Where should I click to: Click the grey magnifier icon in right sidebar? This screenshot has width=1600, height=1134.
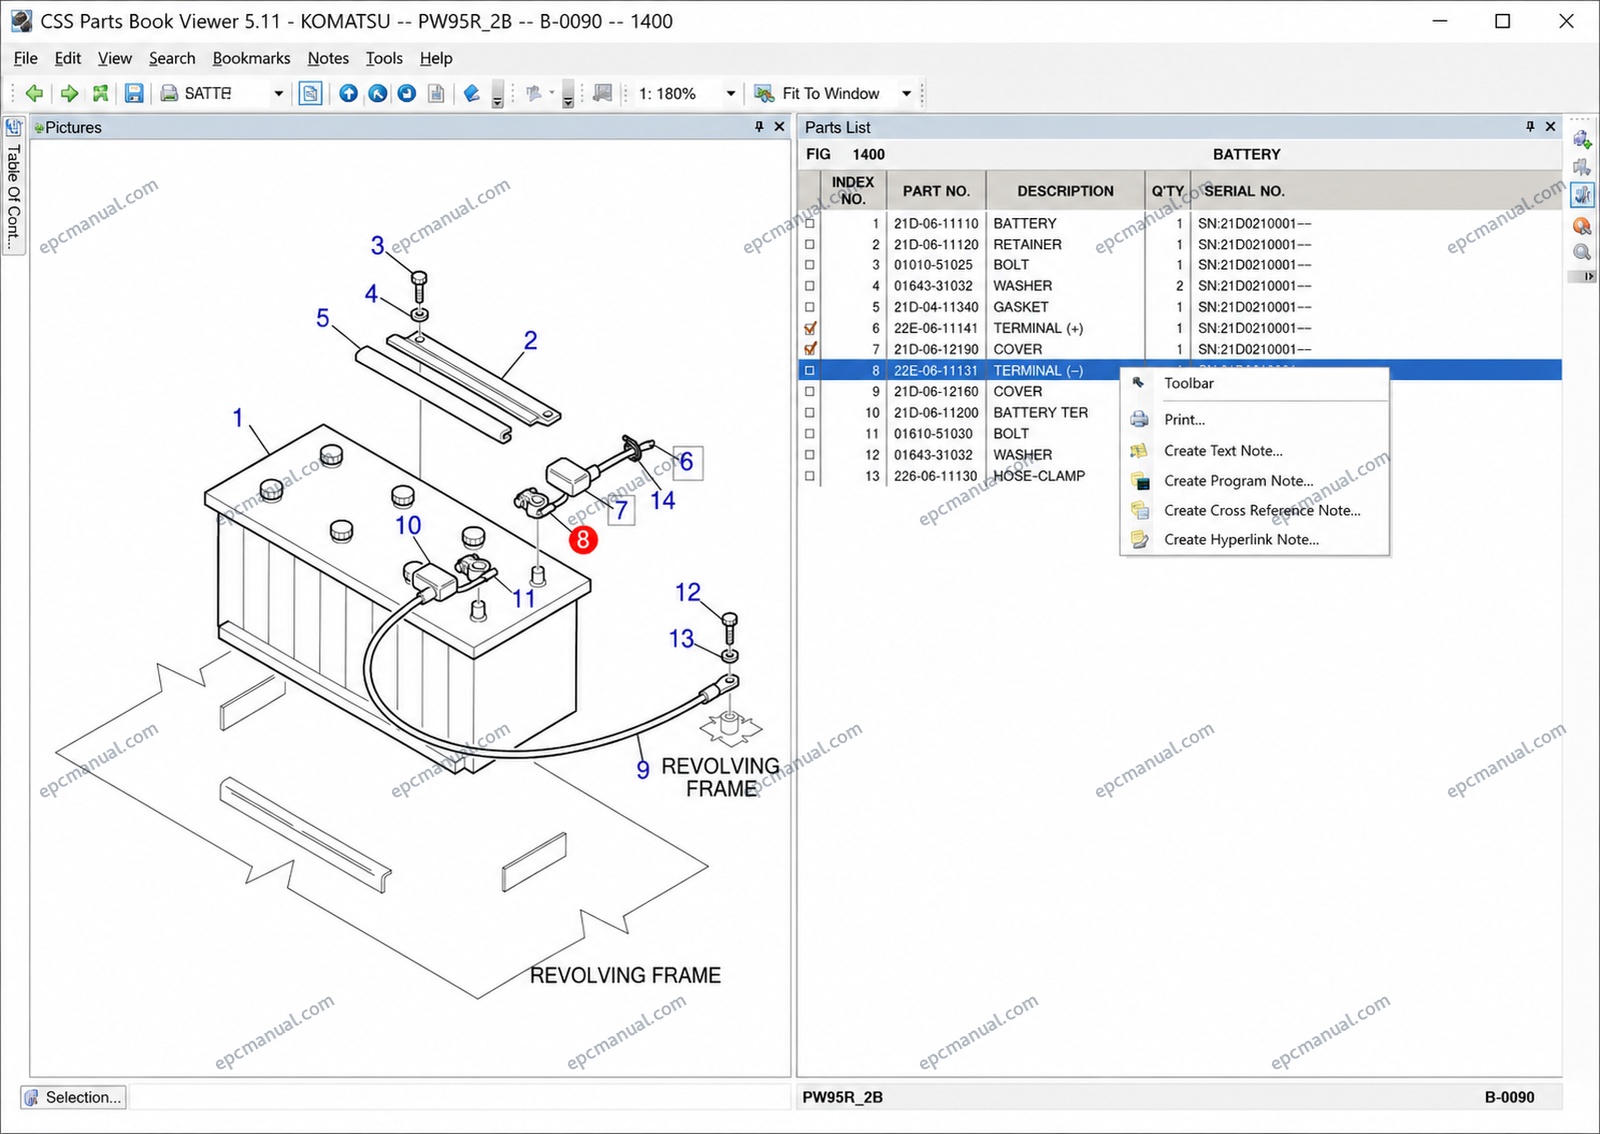coord(1582,253)
